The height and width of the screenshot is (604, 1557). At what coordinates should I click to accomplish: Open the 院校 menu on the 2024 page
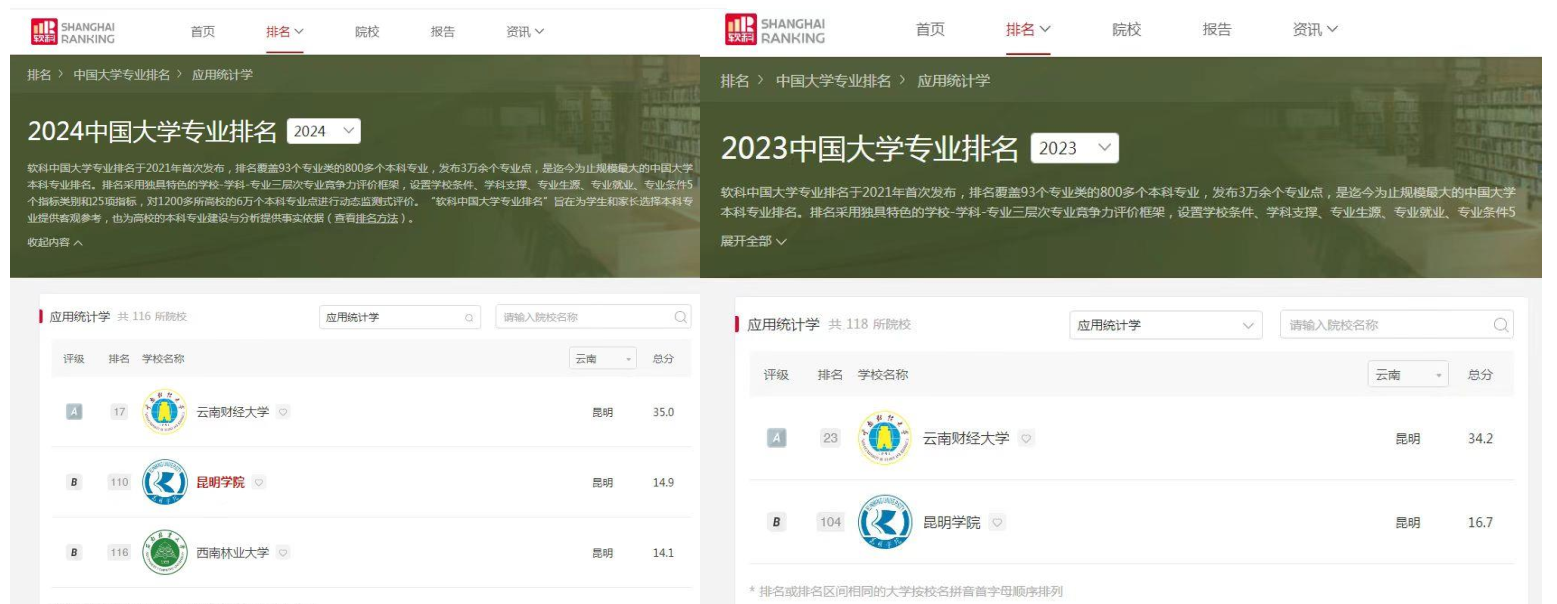click(367, 31)
